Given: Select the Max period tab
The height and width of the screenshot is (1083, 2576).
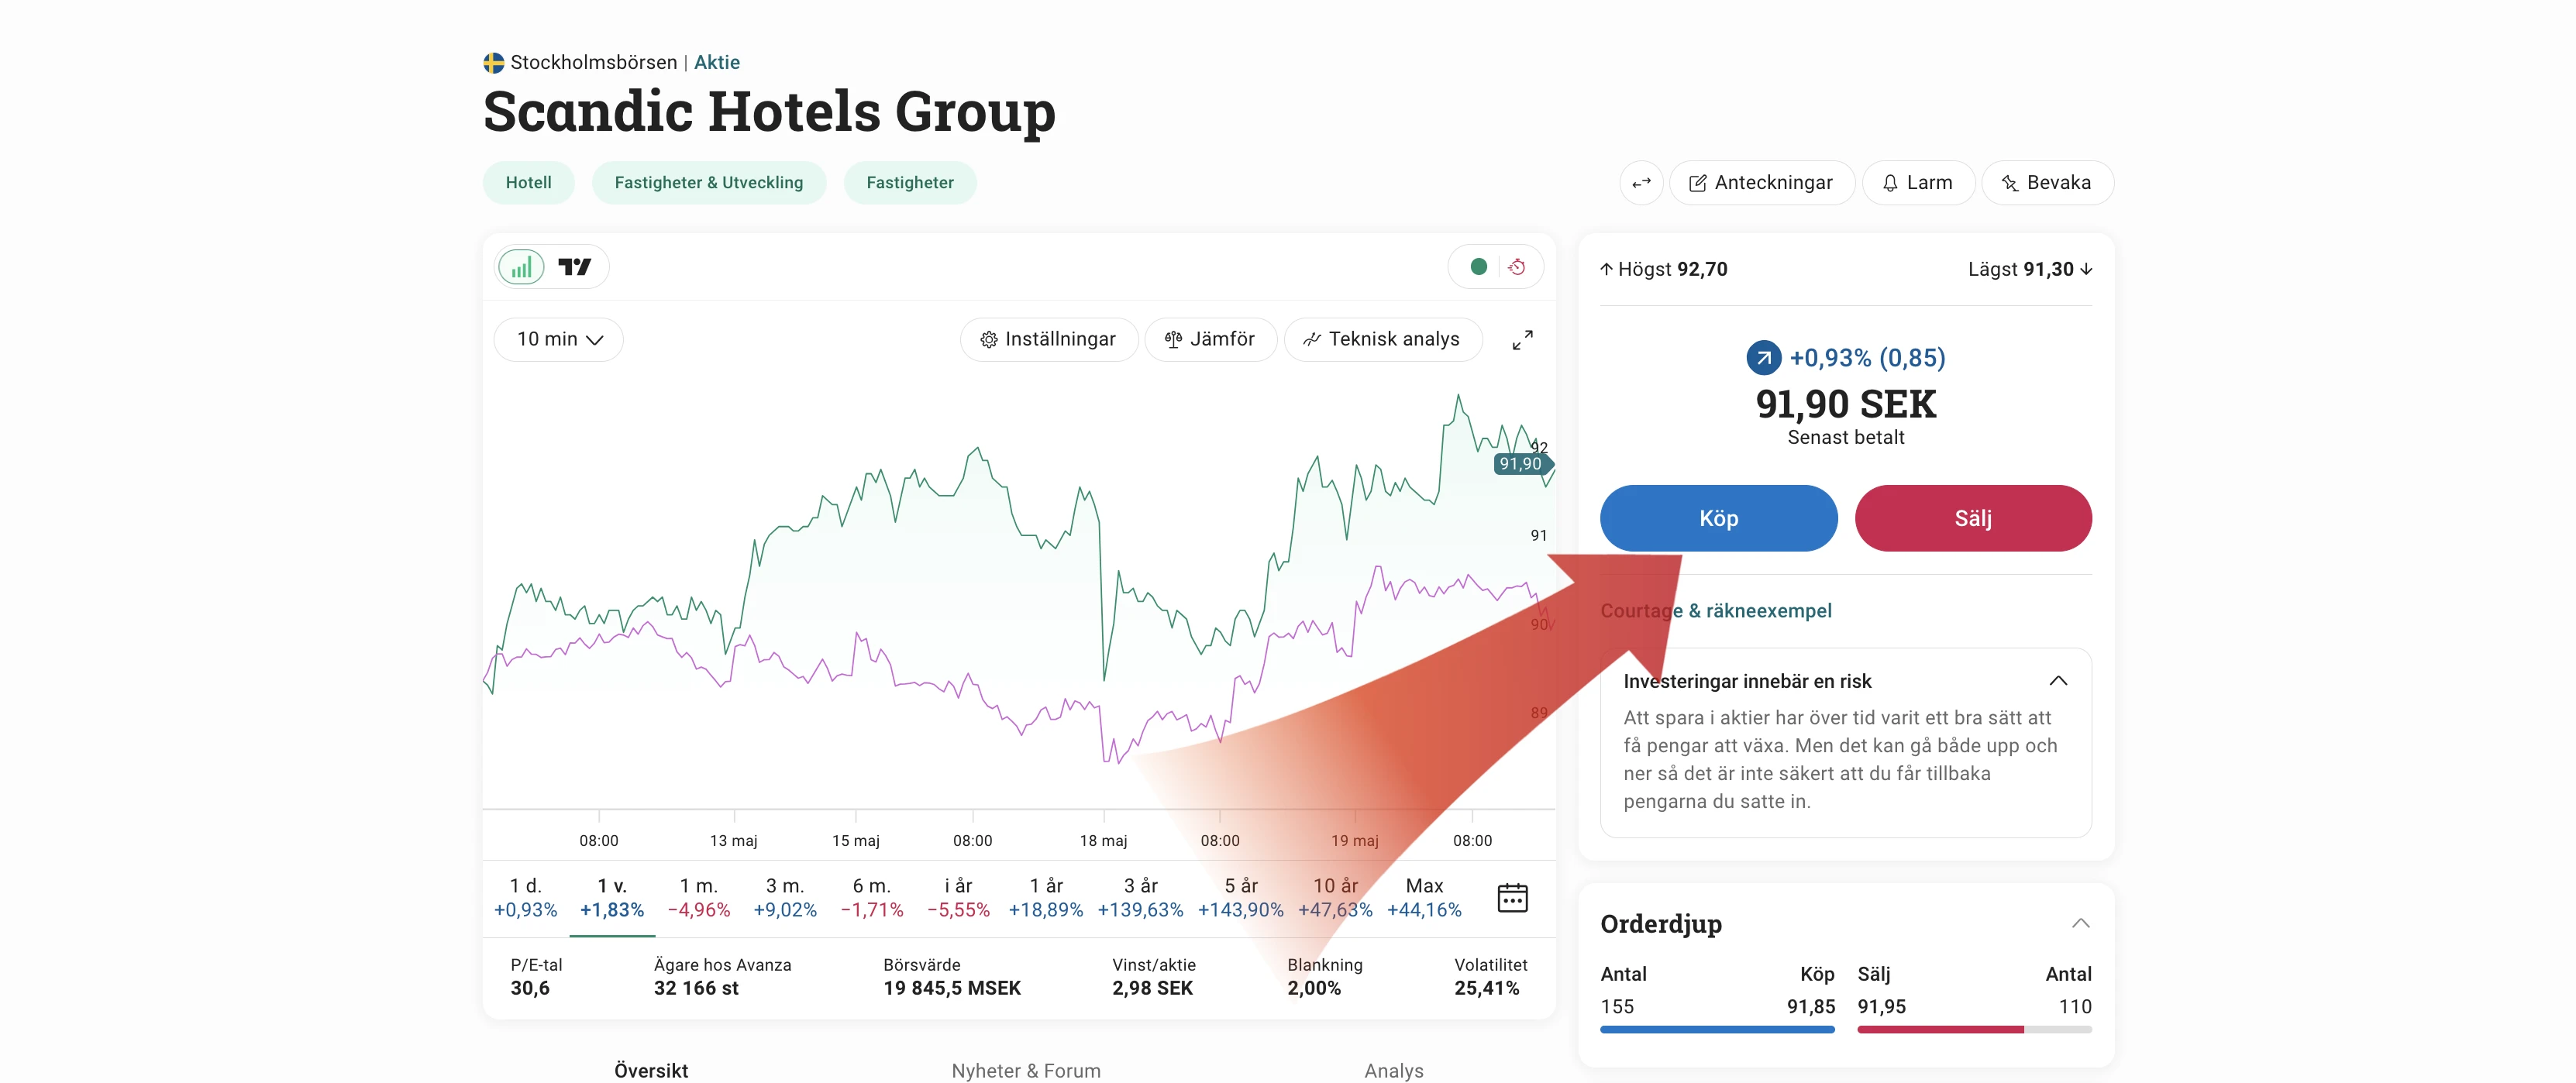Looking at the screenshot, I should [x=1424, y=897].
